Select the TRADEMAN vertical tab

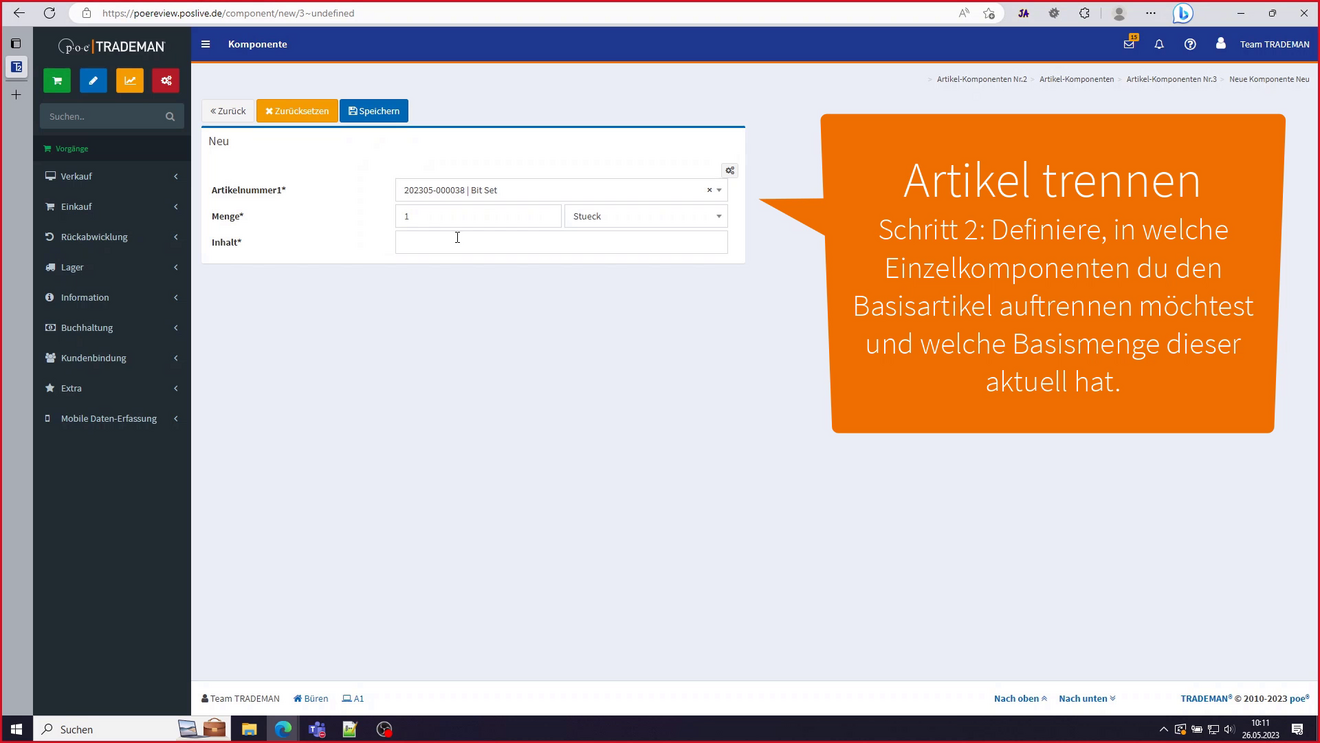tap(16, 67)
